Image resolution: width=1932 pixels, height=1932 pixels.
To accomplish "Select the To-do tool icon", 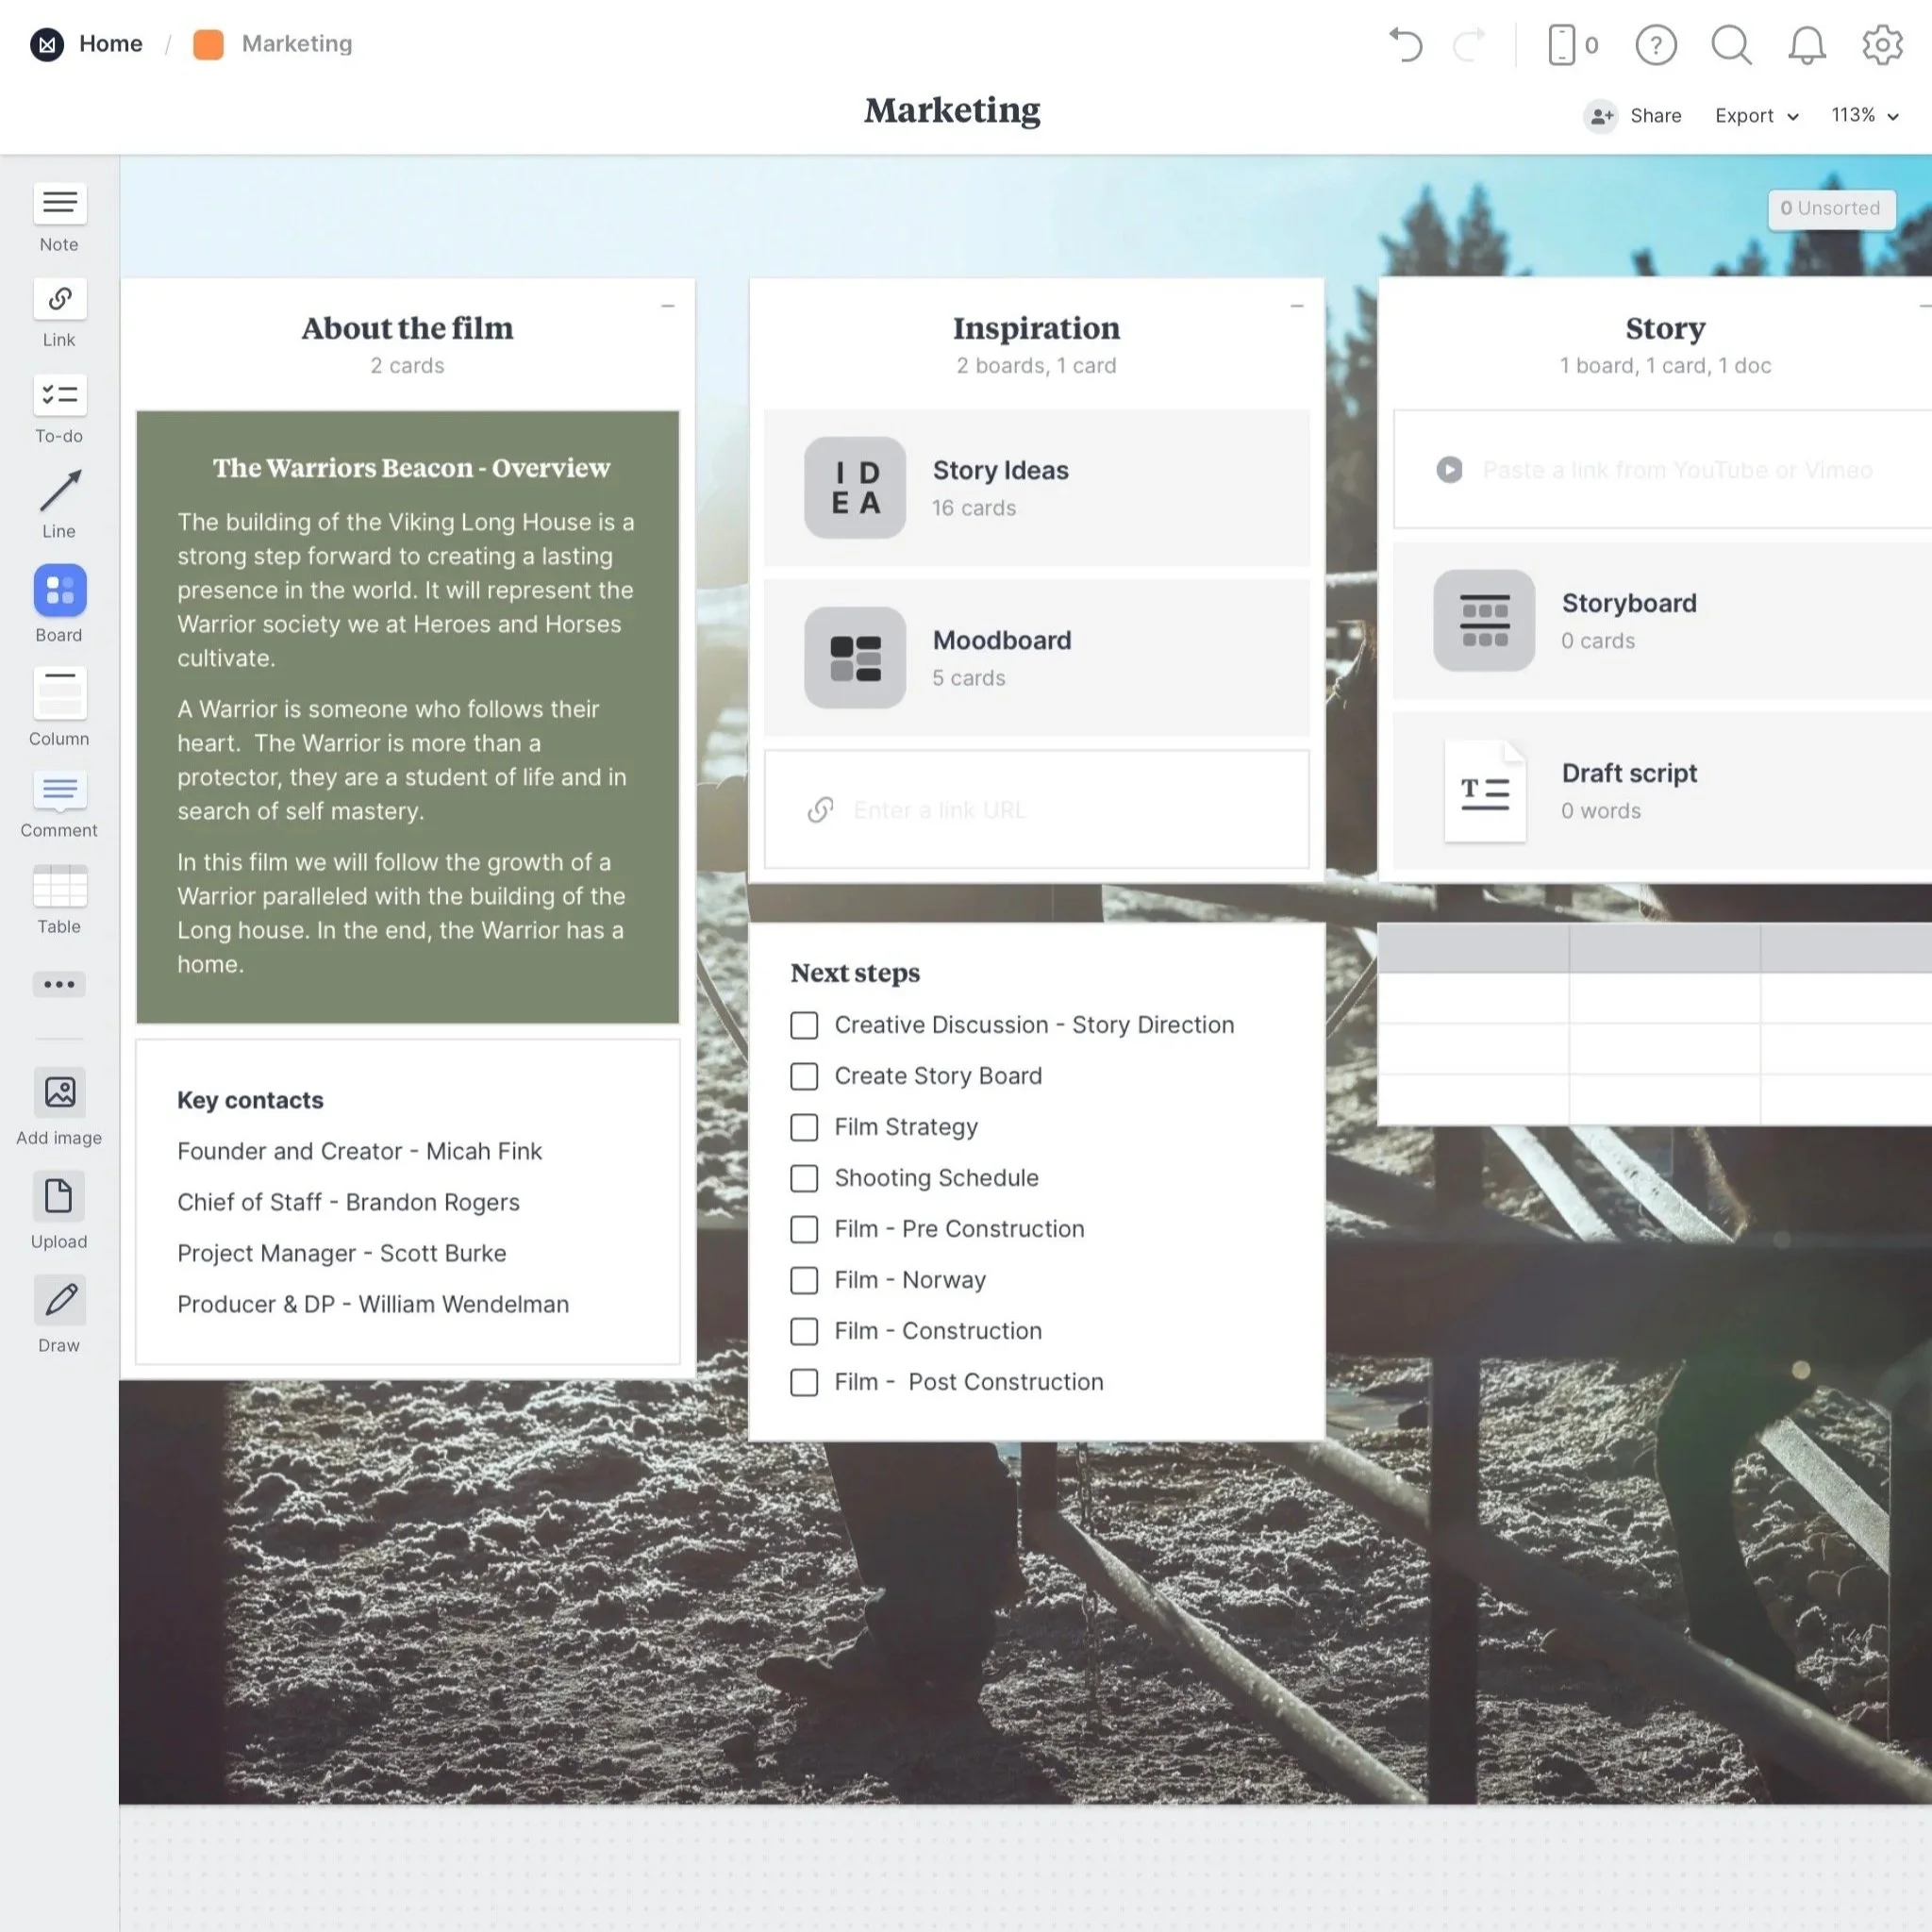I will [59, 396].
